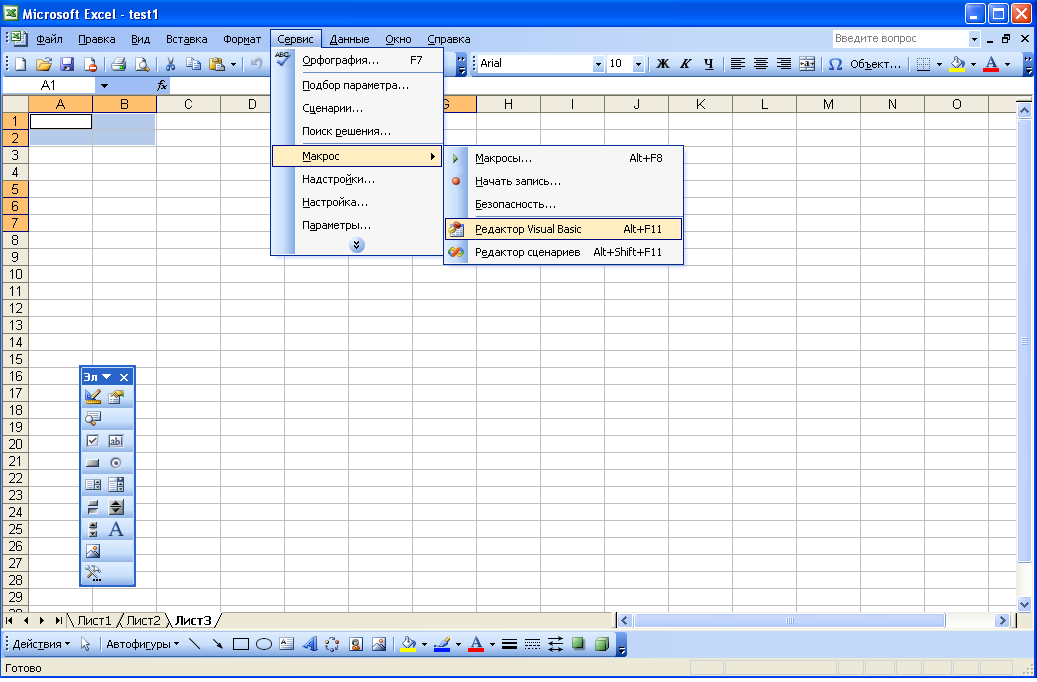Image resolution: width=1037 pixels, height=682 pixels.
Task: Open Действия dropdown in drawing toolbar
Action: point(41,644)
